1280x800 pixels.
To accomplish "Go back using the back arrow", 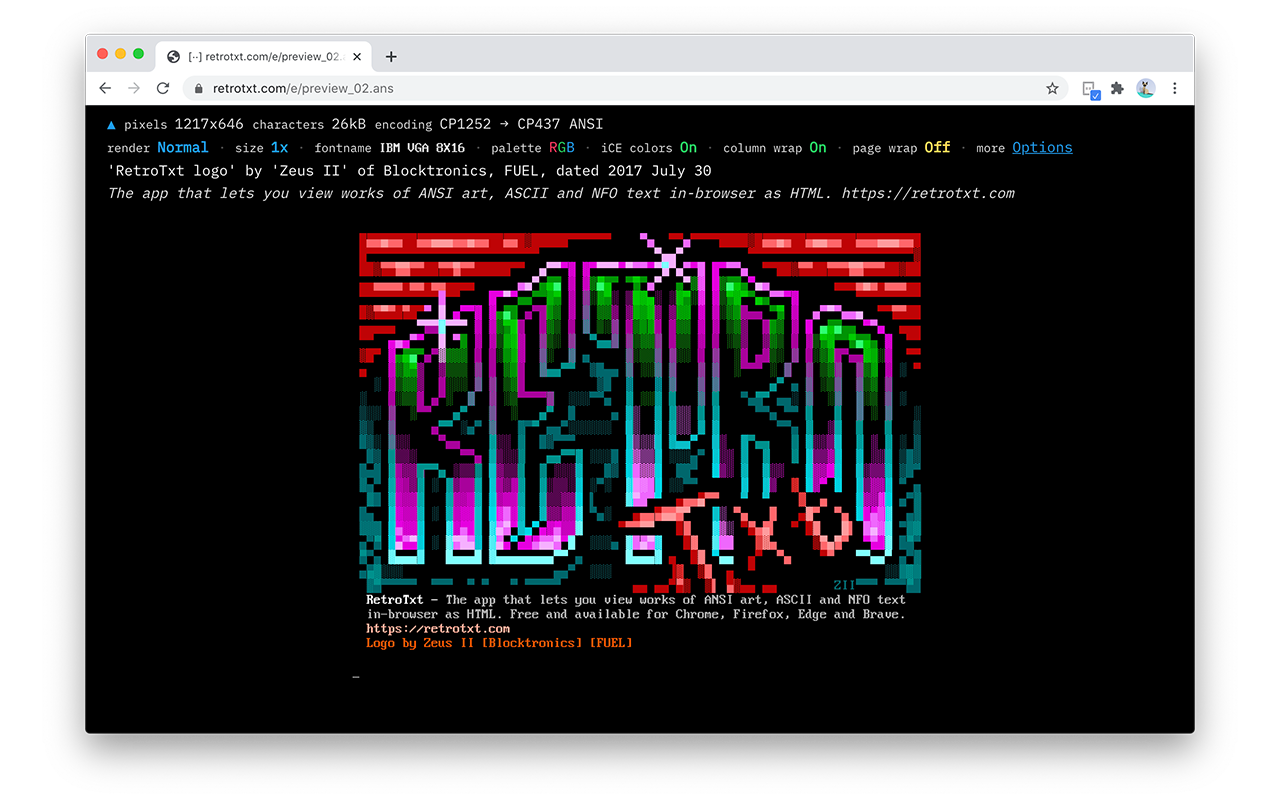I will pos(105,88).
